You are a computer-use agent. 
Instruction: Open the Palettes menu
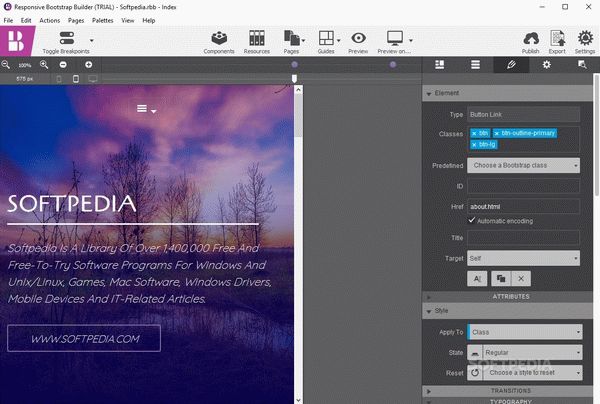103,20
